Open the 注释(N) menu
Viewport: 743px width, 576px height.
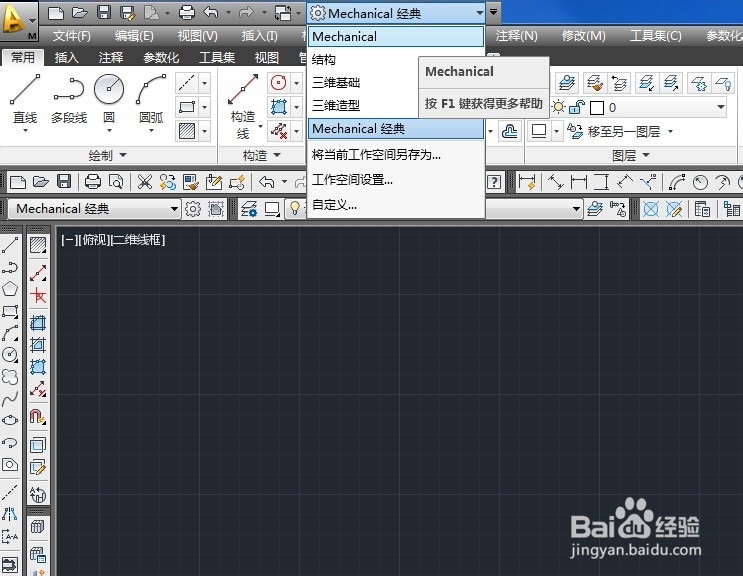[516, 36]
